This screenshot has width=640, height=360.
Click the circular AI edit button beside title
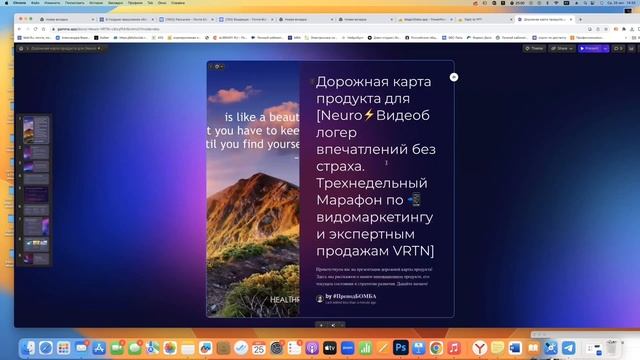pyautogui.click(x=454, y=77)
